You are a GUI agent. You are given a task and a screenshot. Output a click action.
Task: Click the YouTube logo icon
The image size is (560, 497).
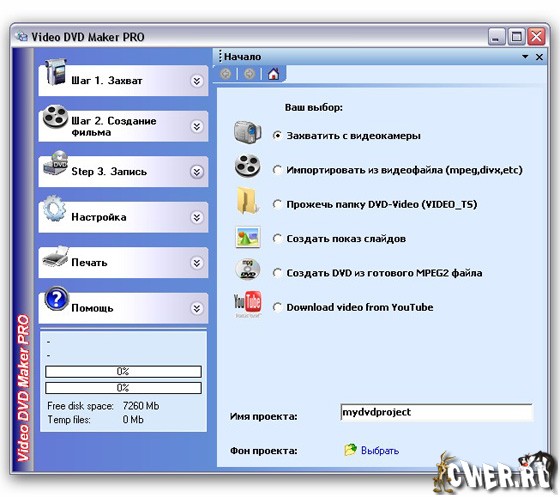pyautogui.click(x=247, y=304)
